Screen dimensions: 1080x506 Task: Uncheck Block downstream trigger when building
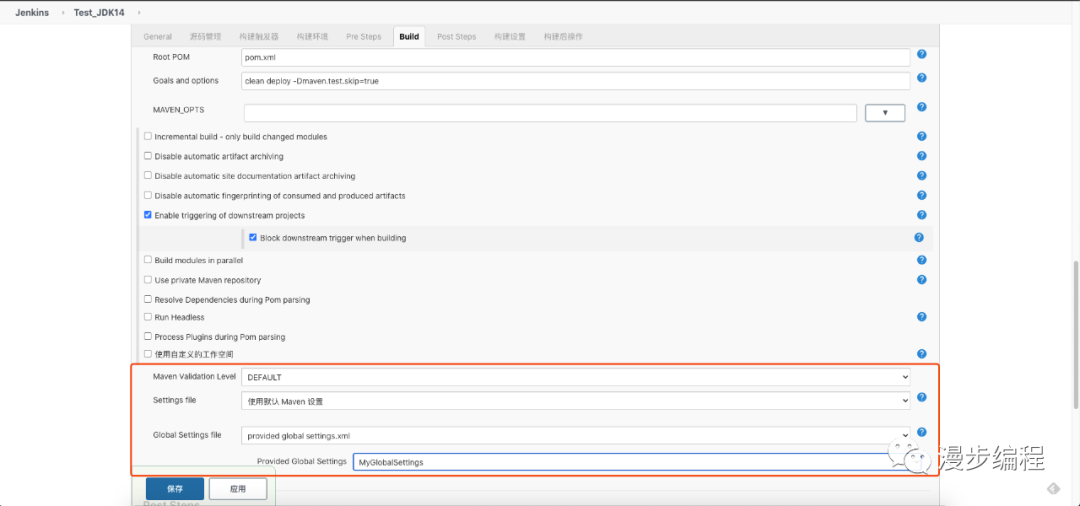point(253,238)
